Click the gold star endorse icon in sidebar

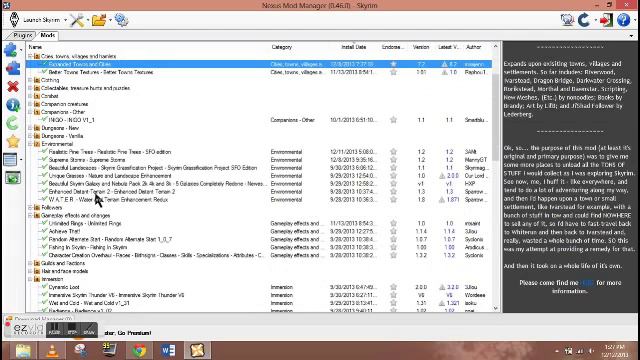(13, 141)
